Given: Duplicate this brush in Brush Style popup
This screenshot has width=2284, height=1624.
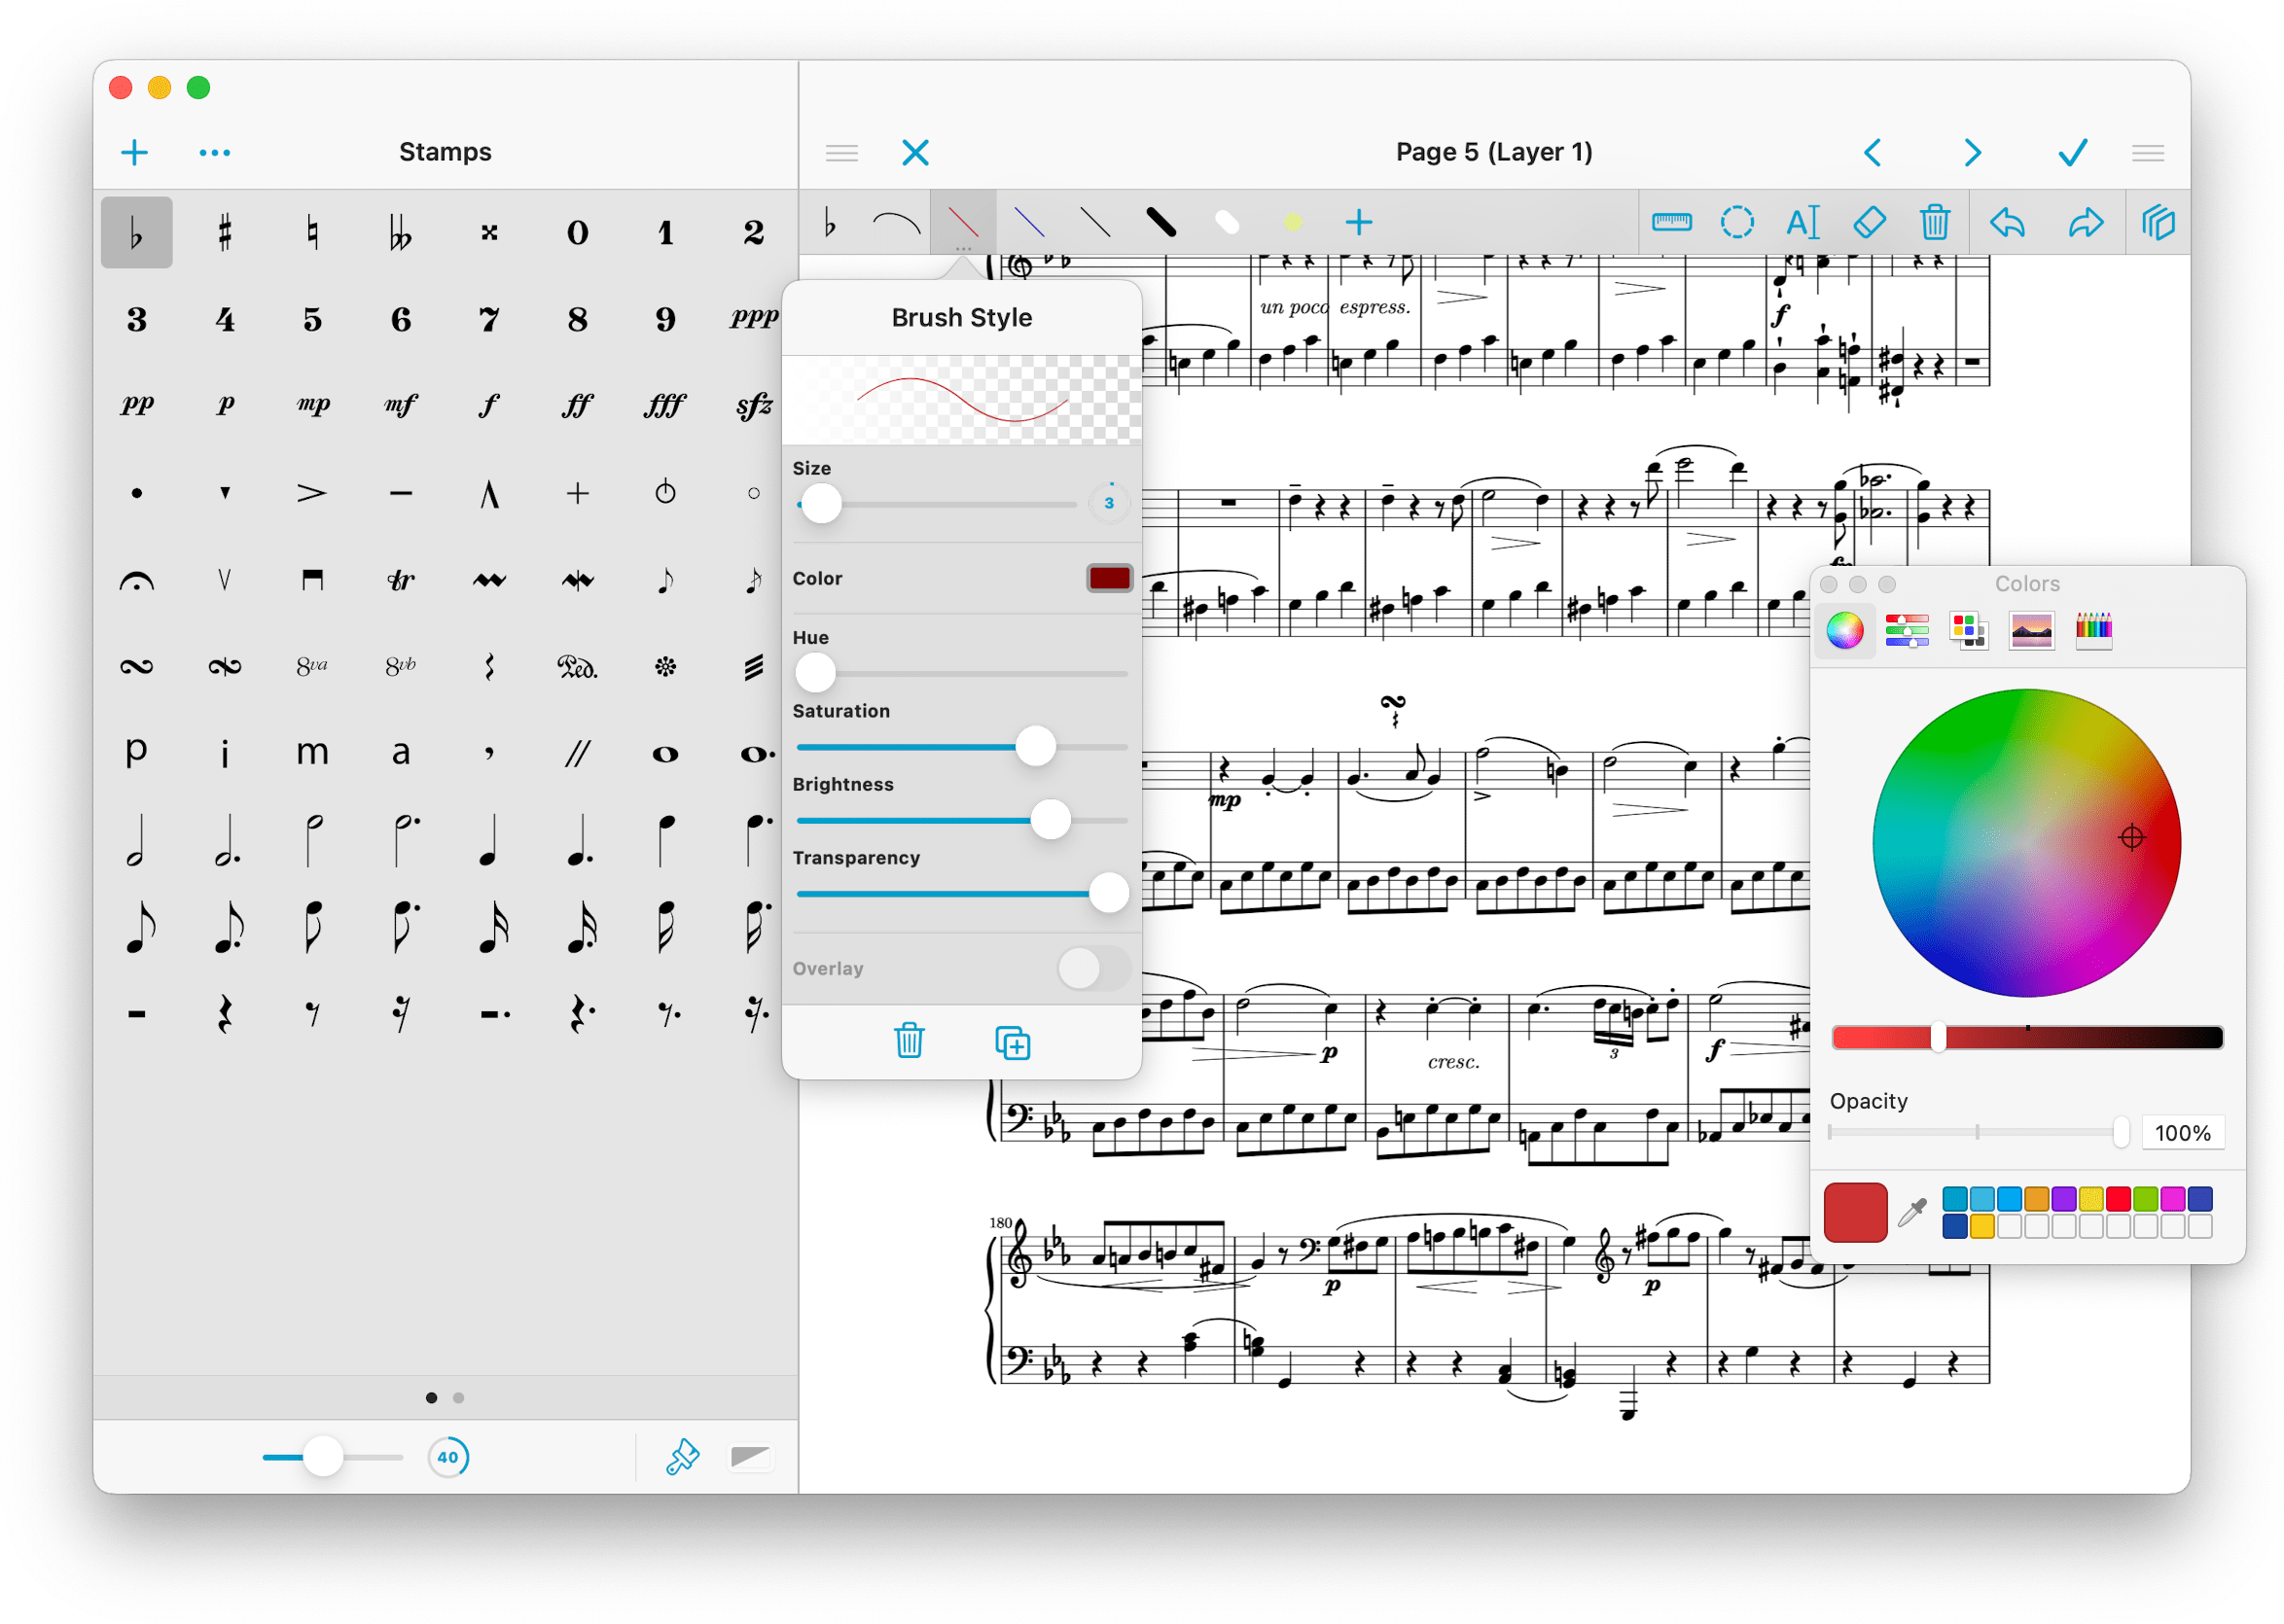Looking at the screenshot, I should coord(1012,1042).
